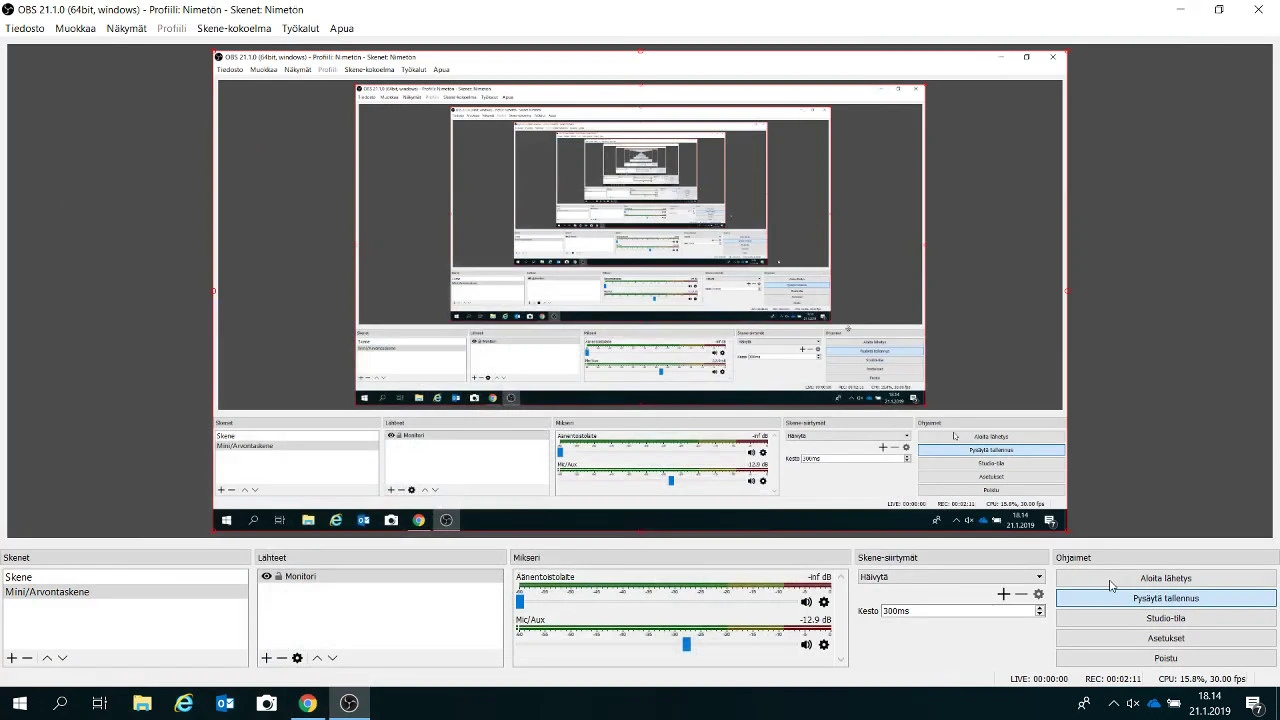This screenshot has height=720, width=1280.
Task: Remove the source with the Lähteet minus icon
Action: click(282, 658)
